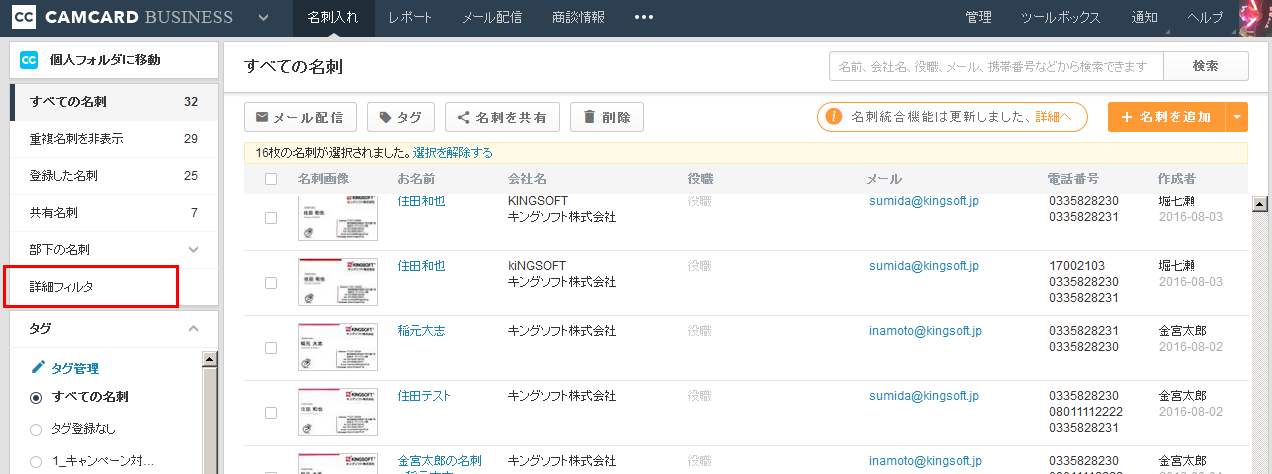This screenshot has width=1272, height=474.
Task: Open card image of 住田テスト
Action: coord(338,412)
